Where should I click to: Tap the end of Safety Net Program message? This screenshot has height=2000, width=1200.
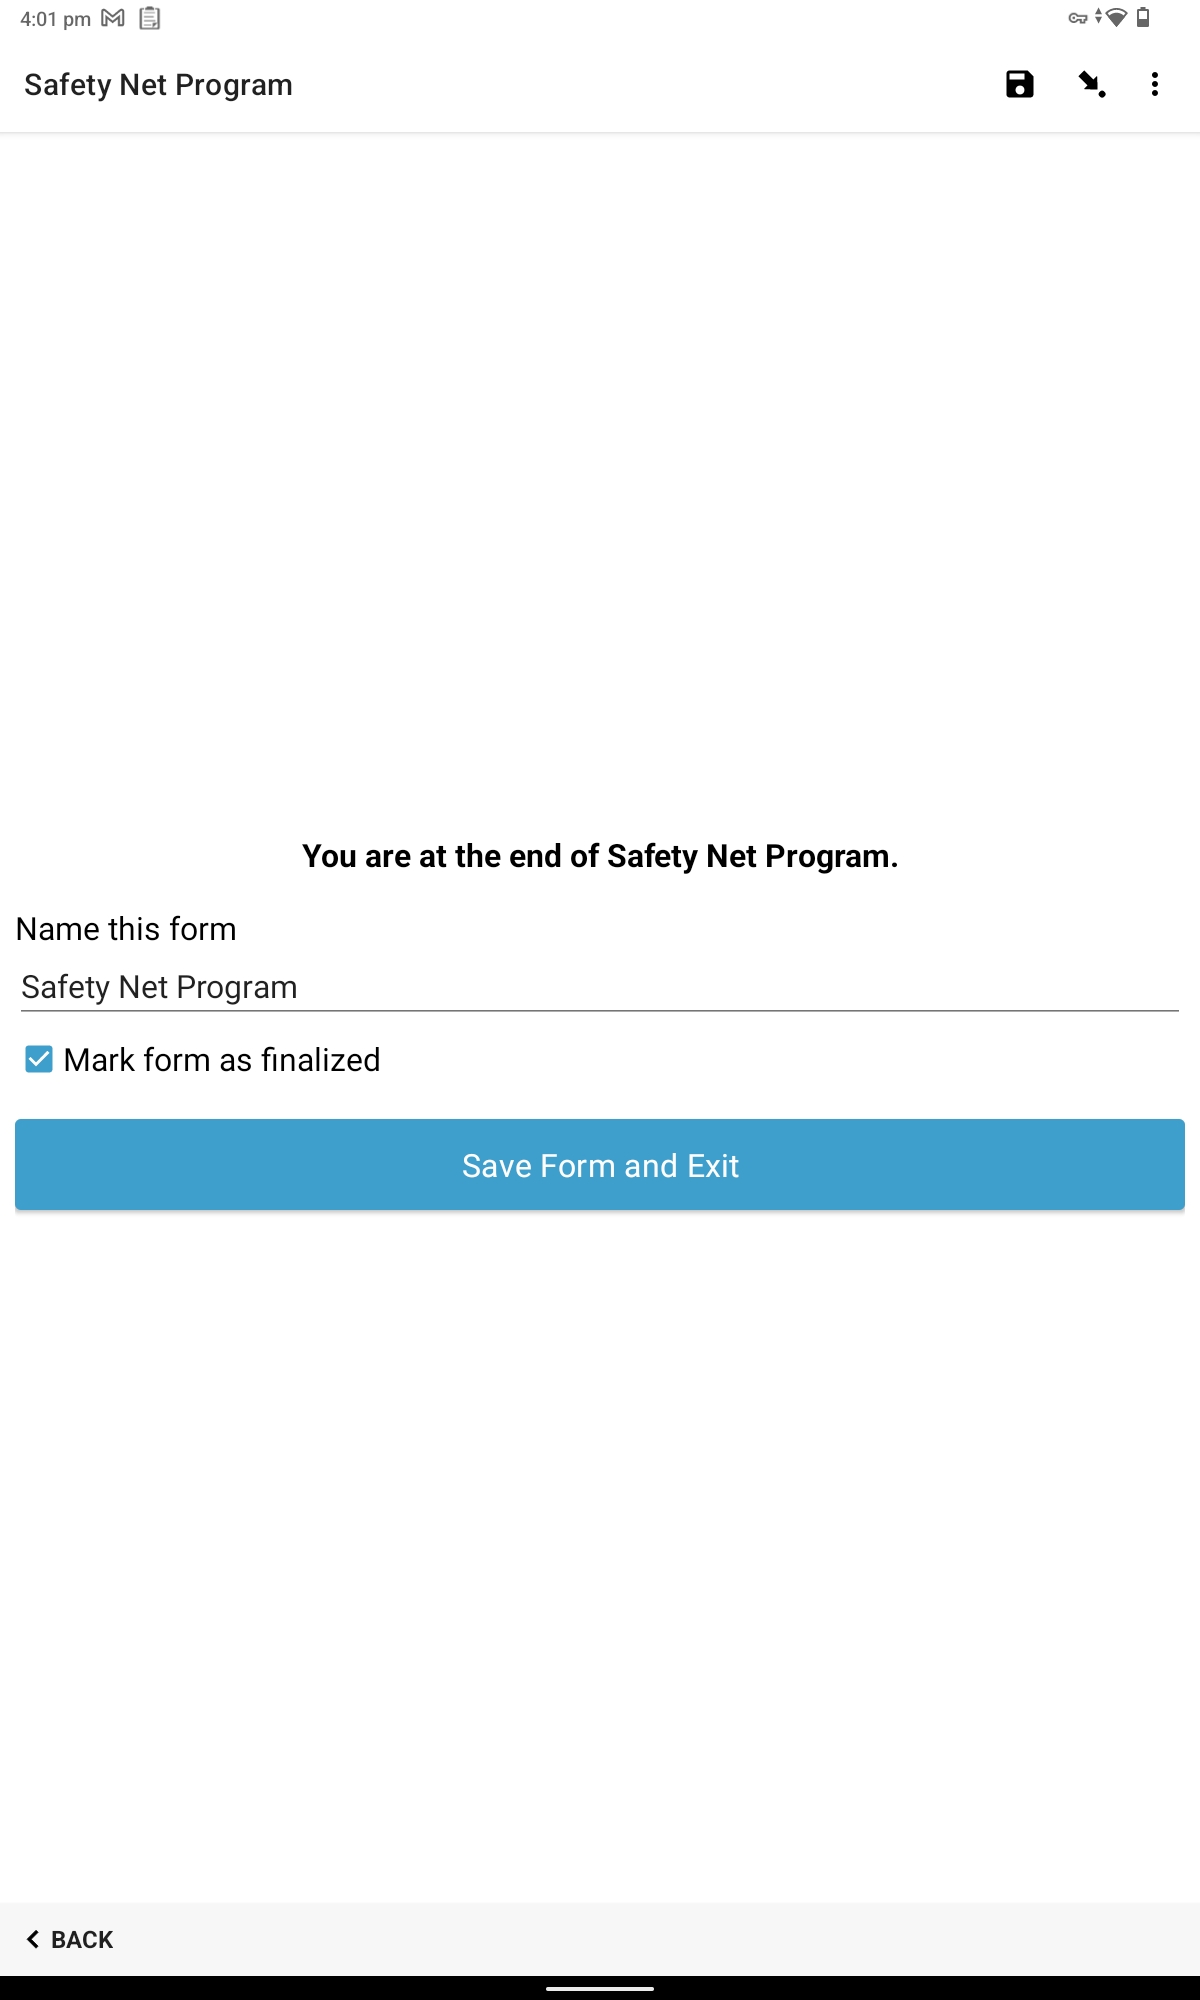(600, 856)
